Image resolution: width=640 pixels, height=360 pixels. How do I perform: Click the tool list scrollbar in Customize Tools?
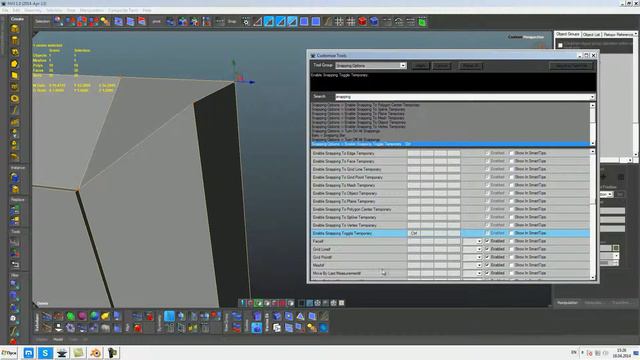pos(593,214)
